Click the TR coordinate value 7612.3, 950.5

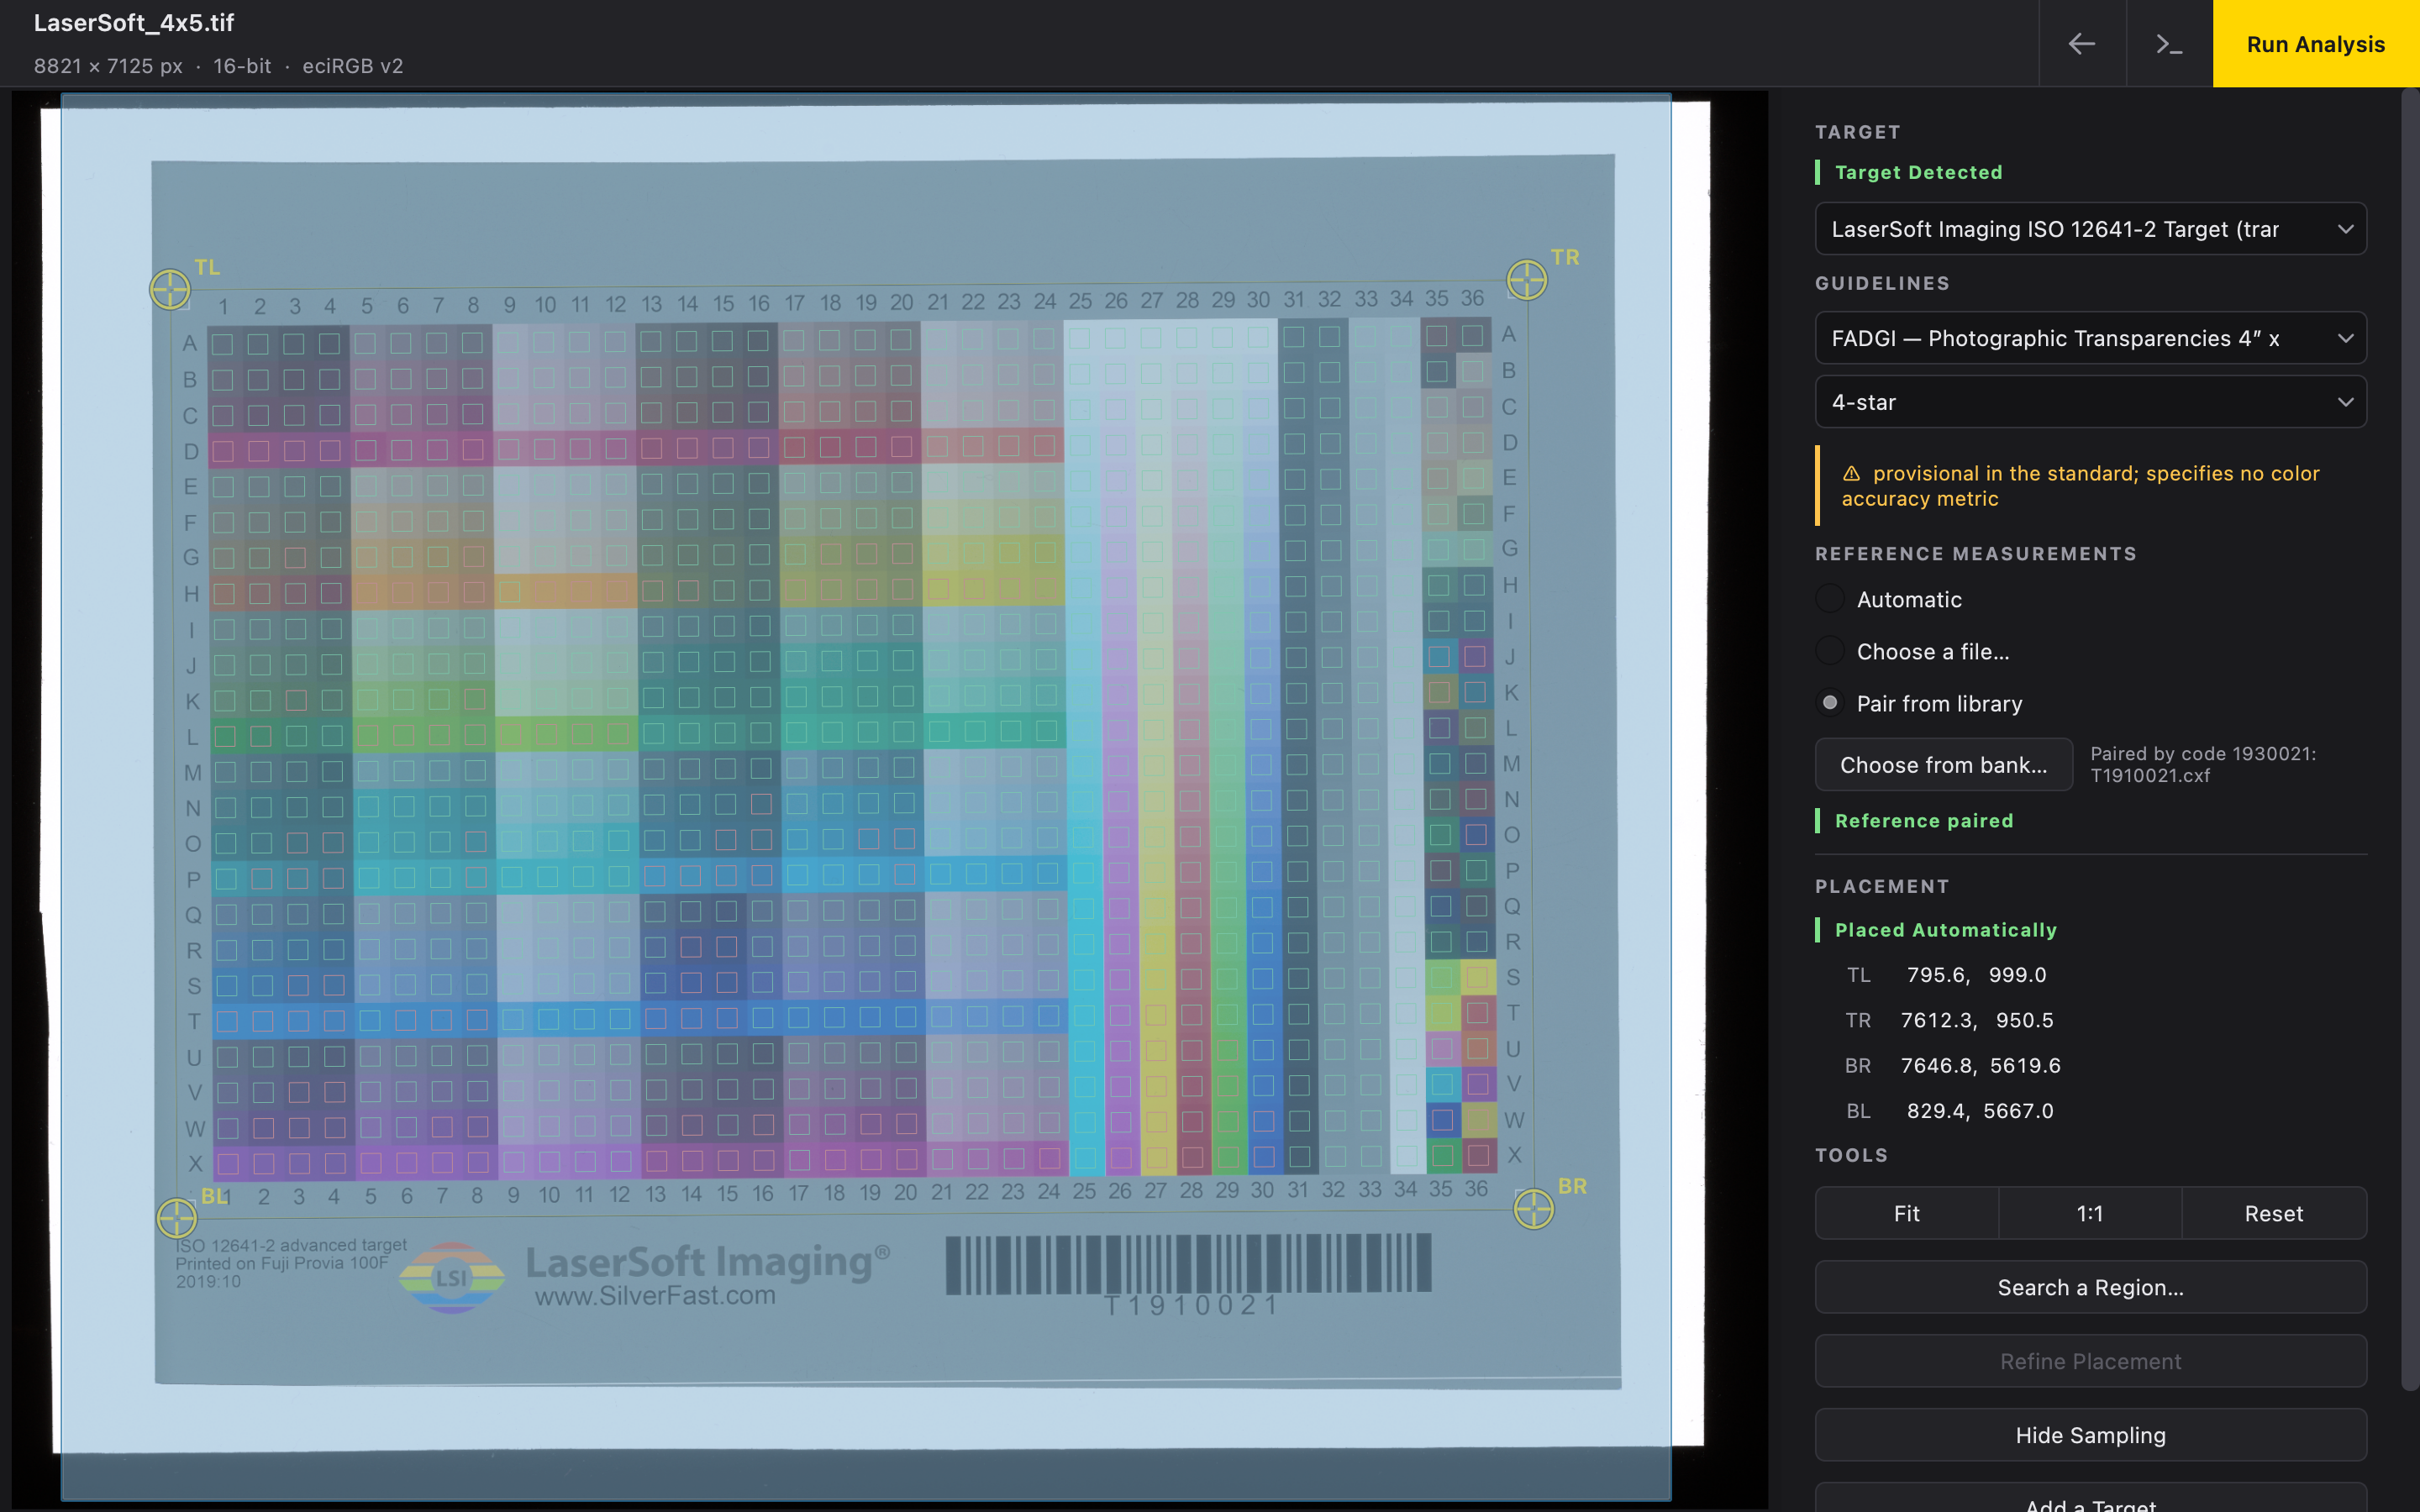tap(1976, 1020)
